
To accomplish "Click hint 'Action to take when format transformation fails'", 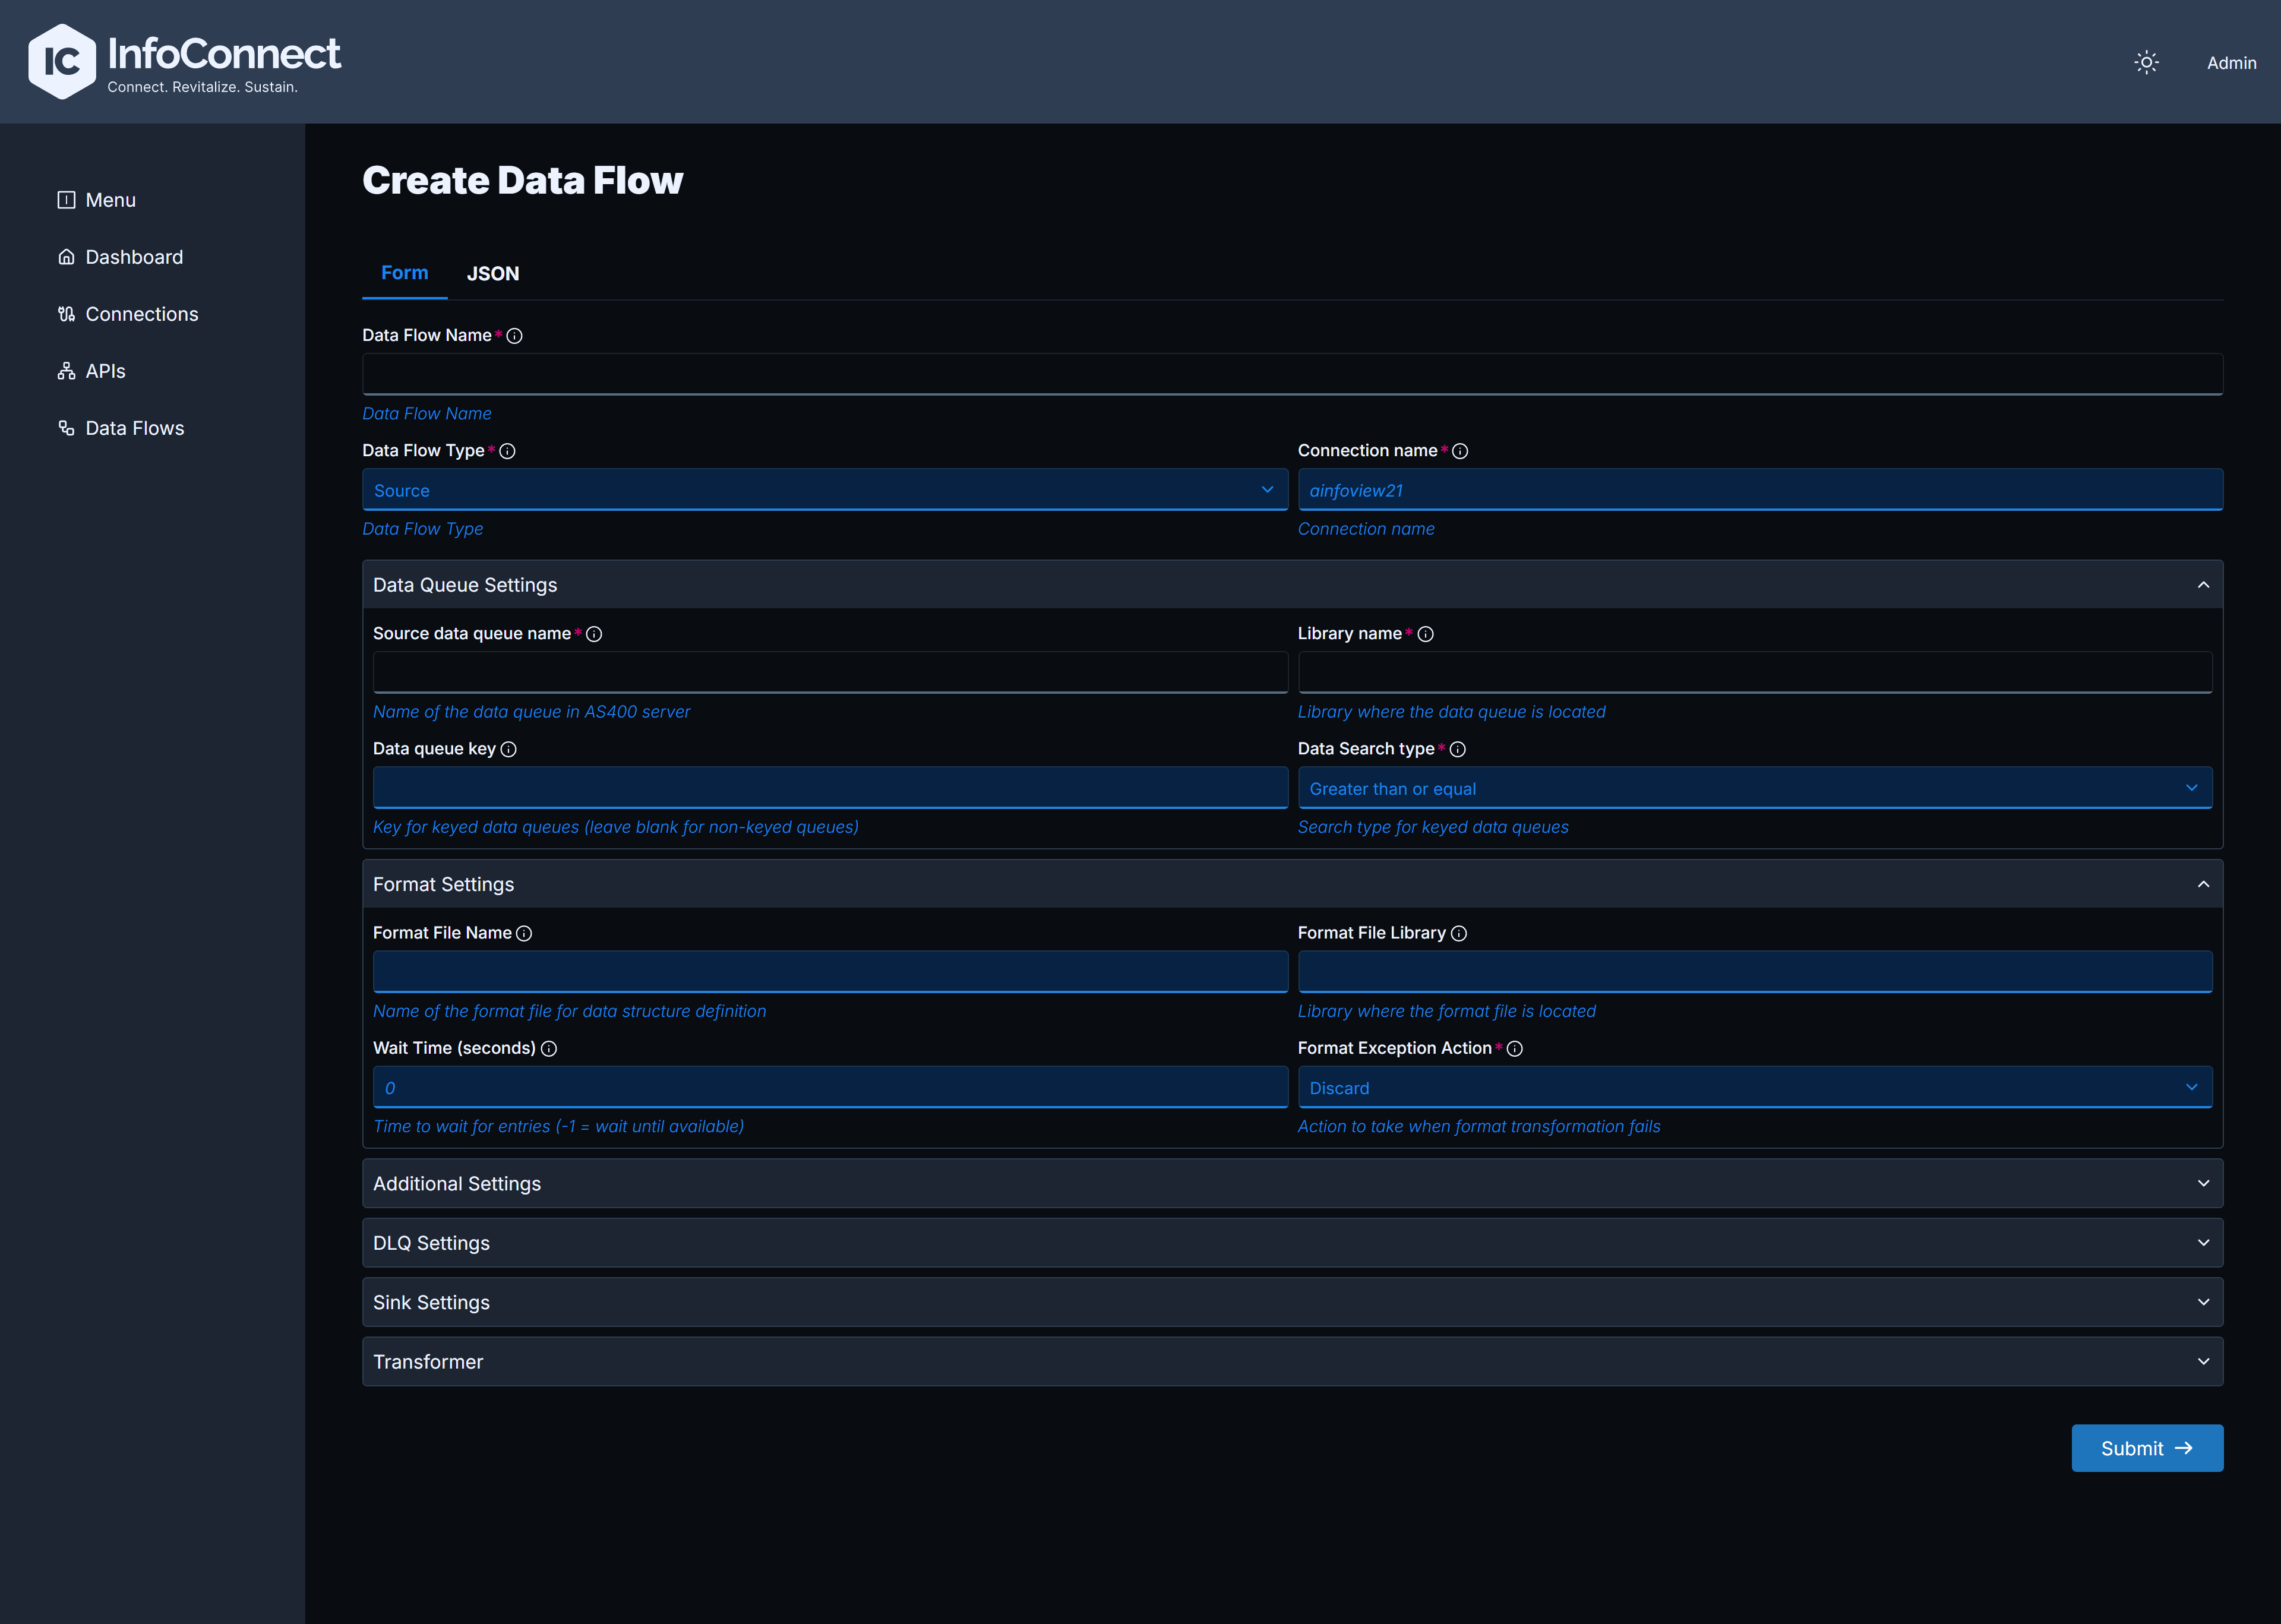I will (x=1479, y=1126).
